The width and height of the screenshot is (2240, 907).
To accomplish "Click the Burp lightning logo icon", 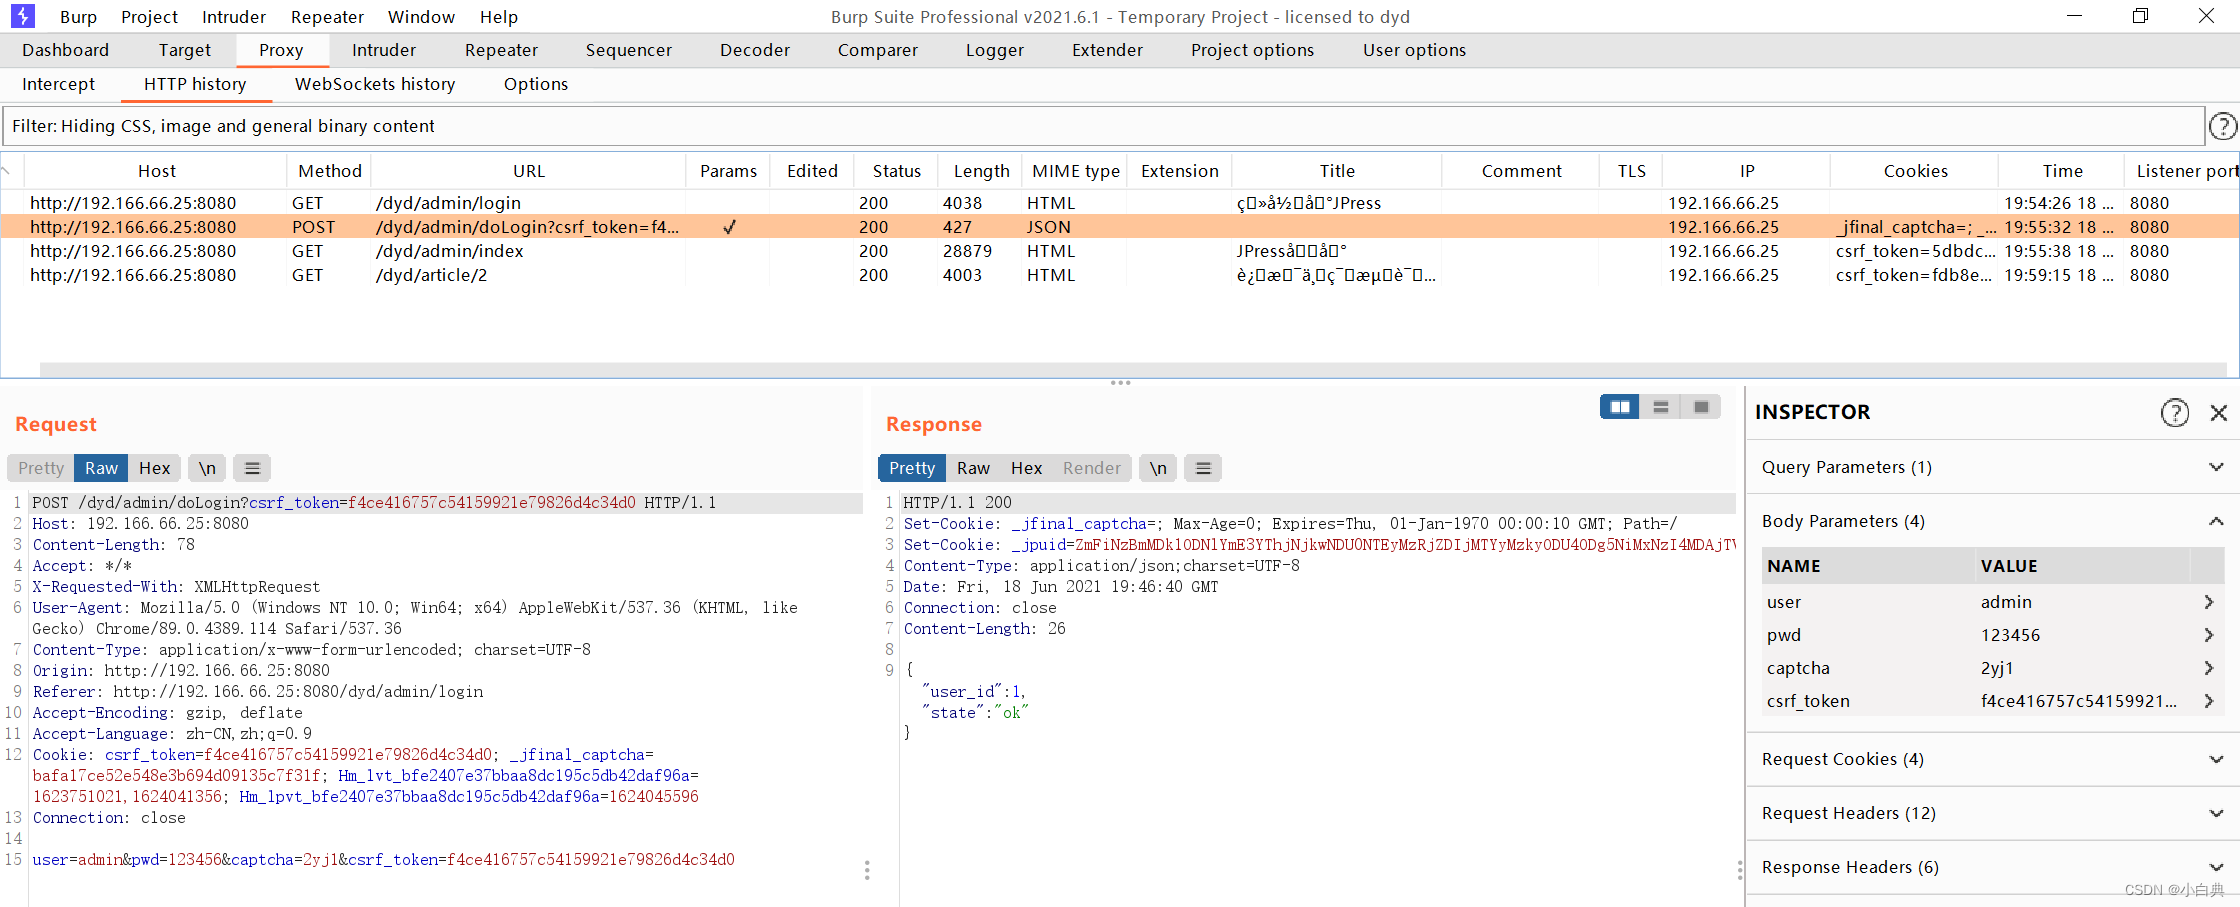I will [23, 16].
